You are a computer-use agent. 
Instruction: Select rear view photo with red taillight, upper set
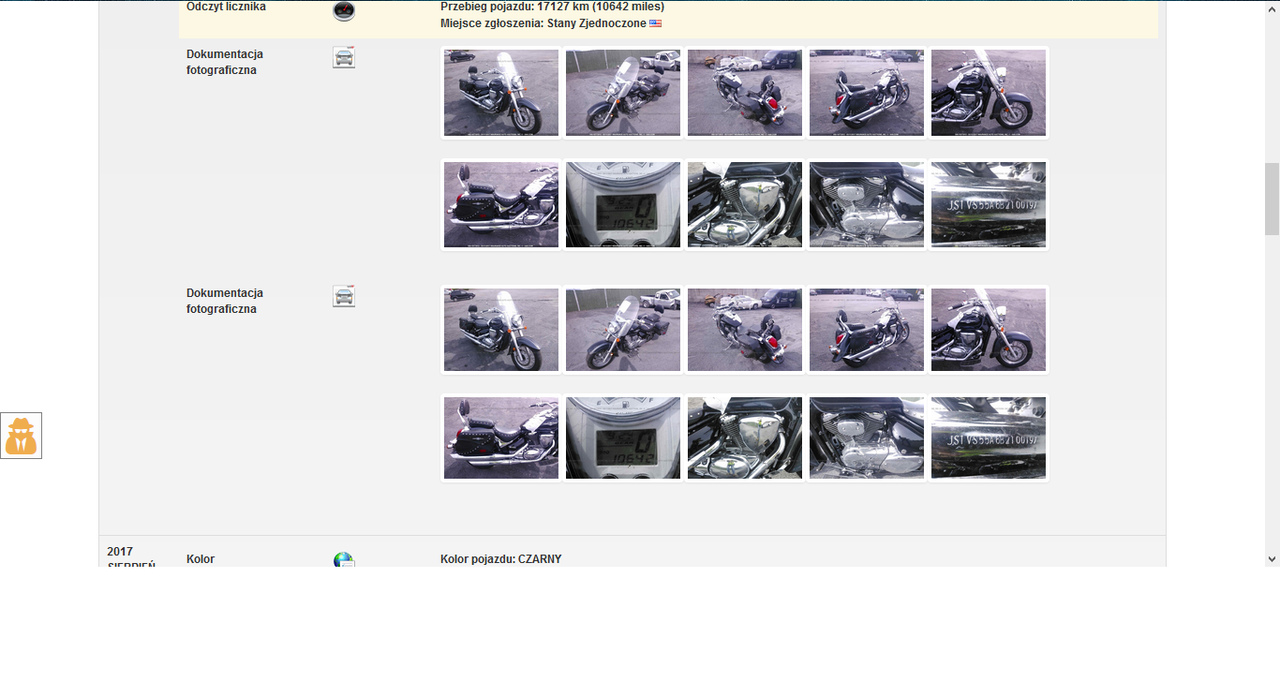(745, 93)
